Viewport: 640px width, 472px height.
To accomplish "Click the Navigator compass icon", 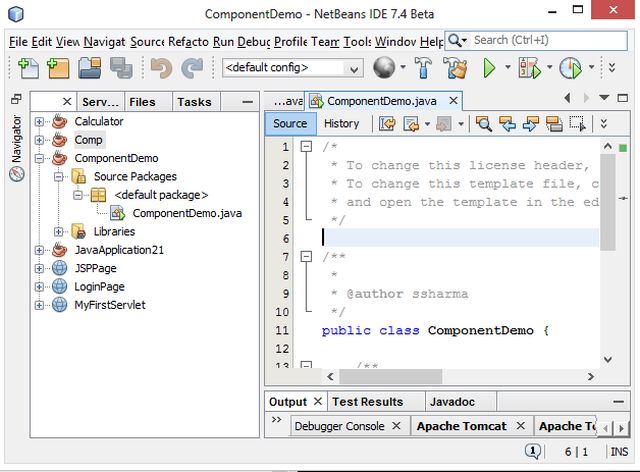I will click(17, 174).
